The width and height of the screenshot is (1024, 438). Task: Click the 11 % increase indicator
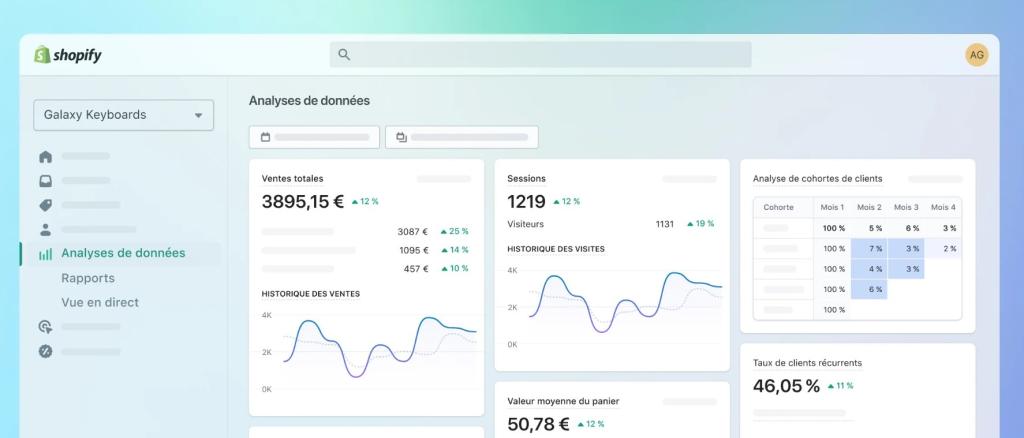pyautogui.click(x=840, y=386)
